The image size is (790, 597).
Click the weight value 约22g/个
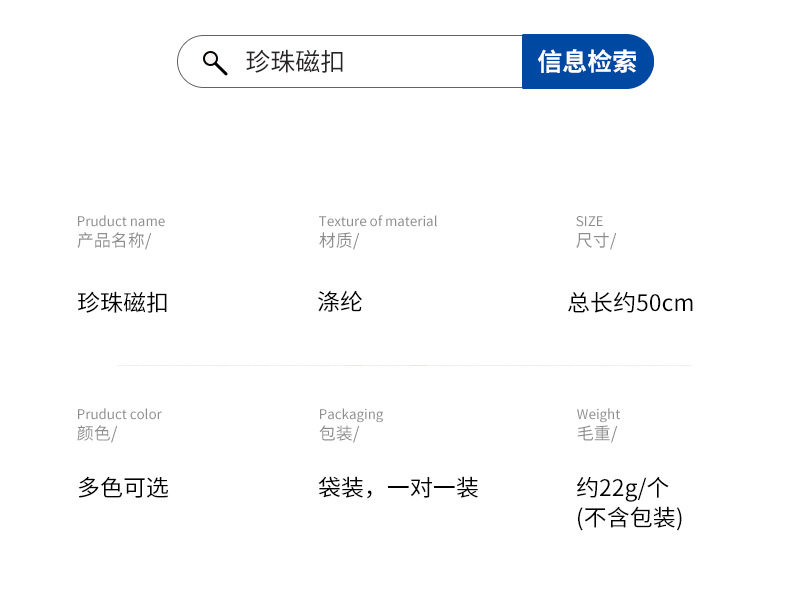(x=623, y=488)
